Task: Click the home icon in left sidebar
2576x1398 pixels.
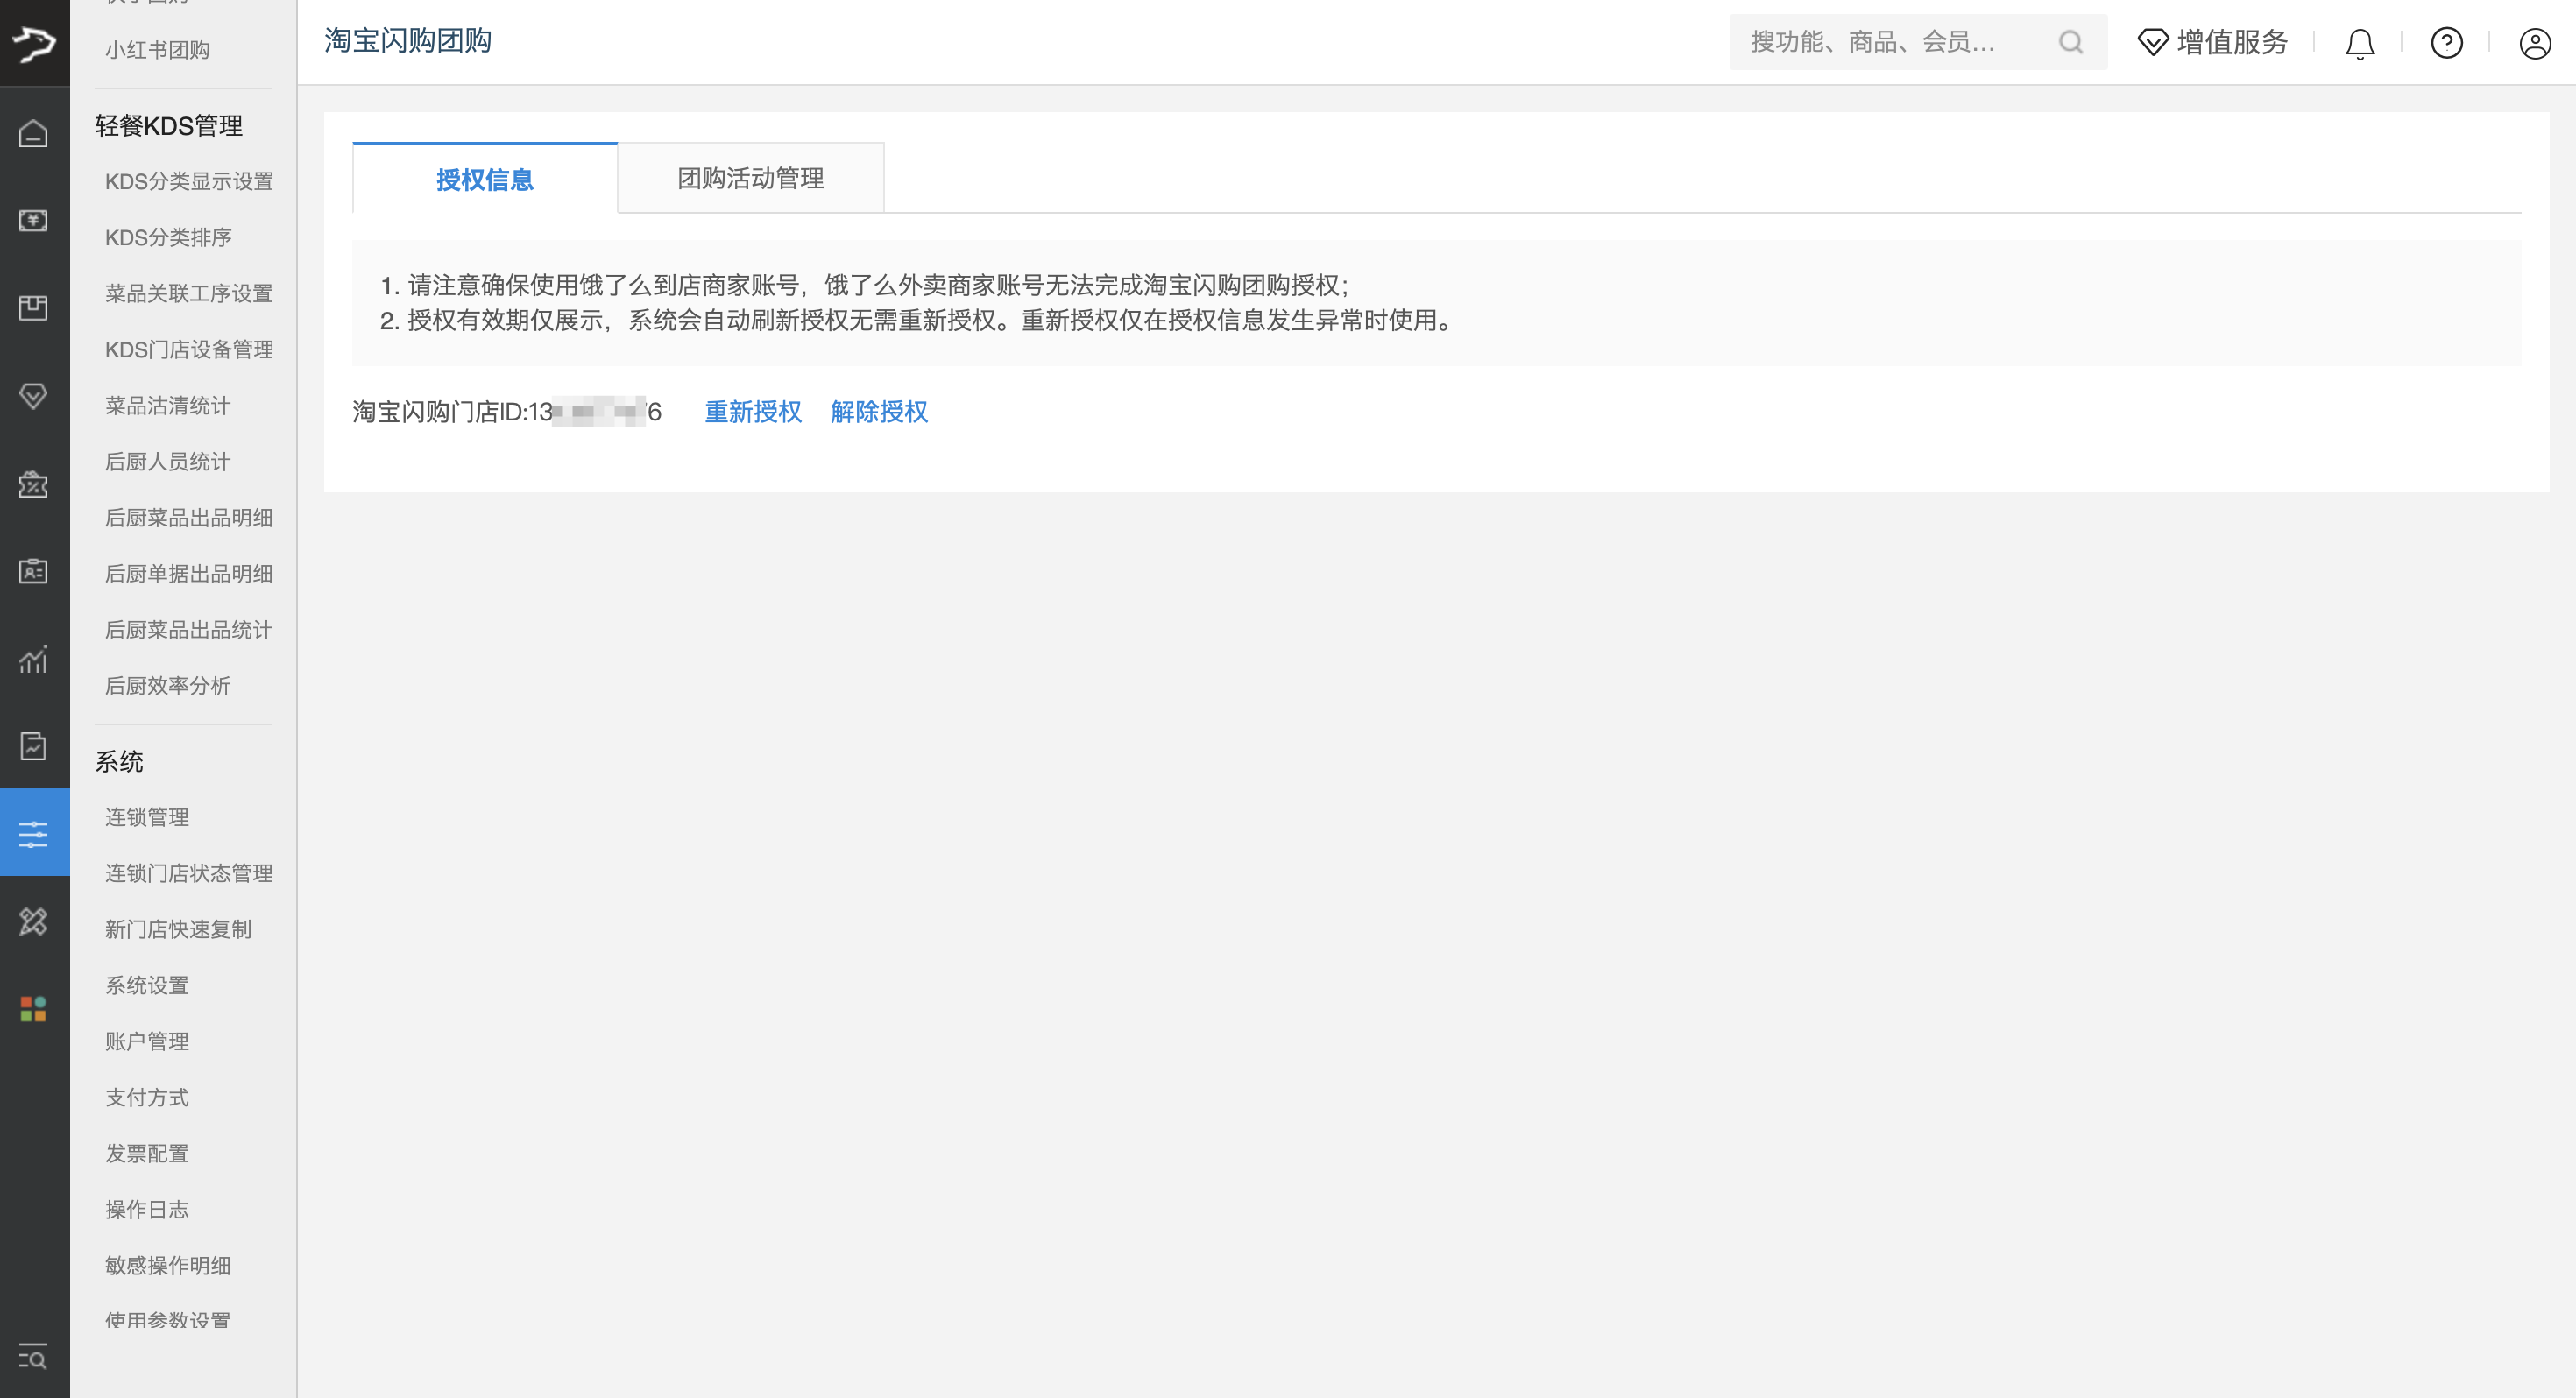Action: point(33,133)
